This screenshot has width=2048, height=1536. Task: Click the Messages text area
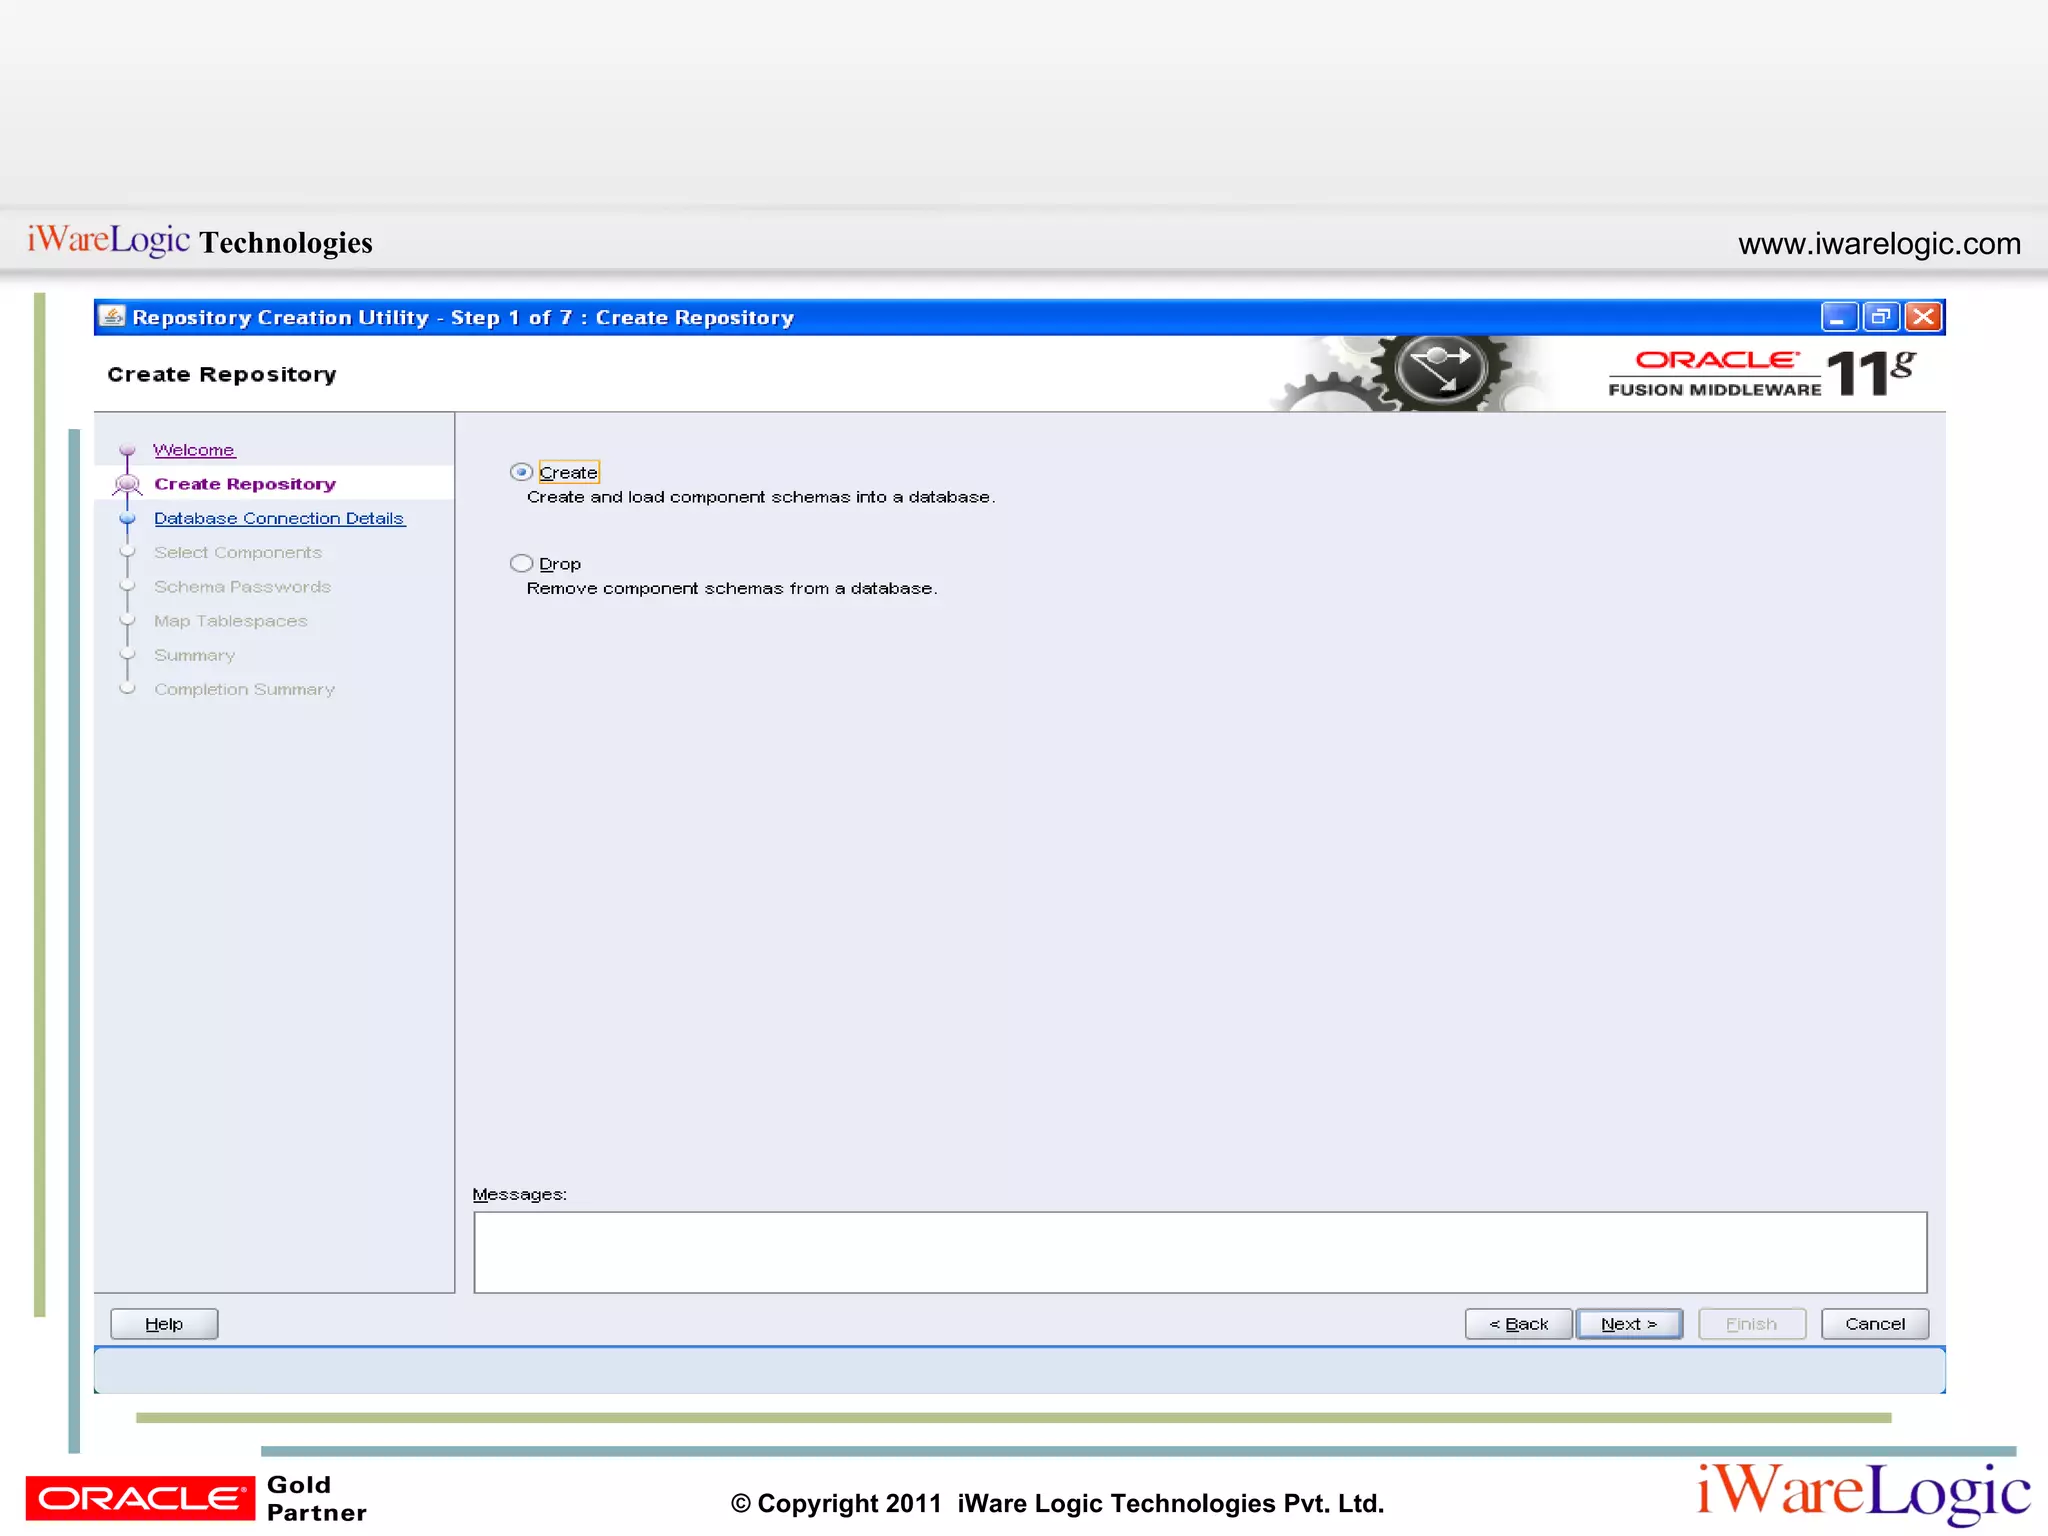pos(1199,1252)
